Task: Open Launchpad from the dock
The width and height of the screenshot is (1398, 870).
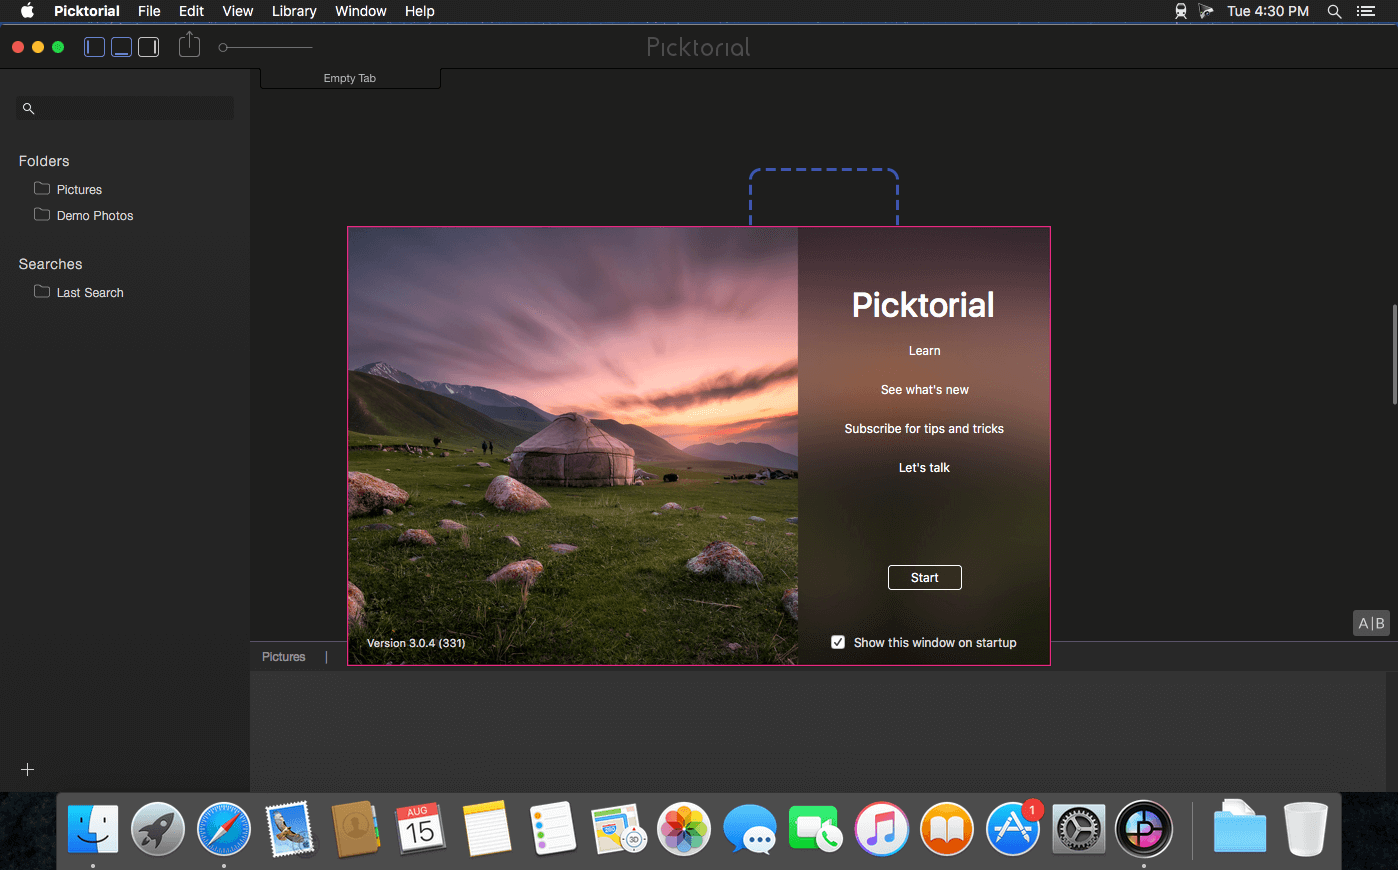Action: click(158, 830)
